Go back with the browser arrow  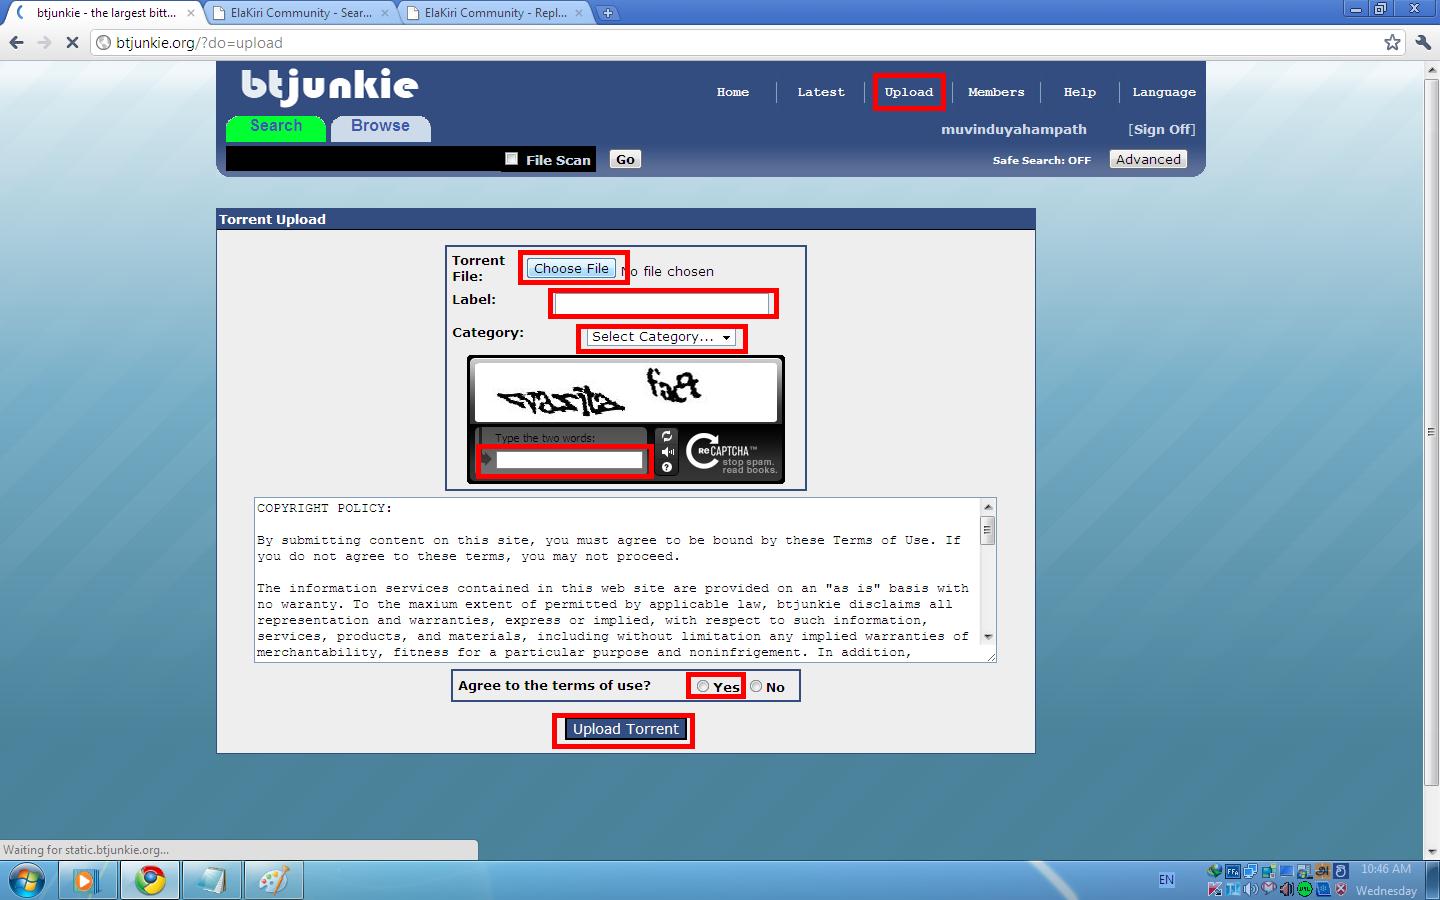[16, 42]
